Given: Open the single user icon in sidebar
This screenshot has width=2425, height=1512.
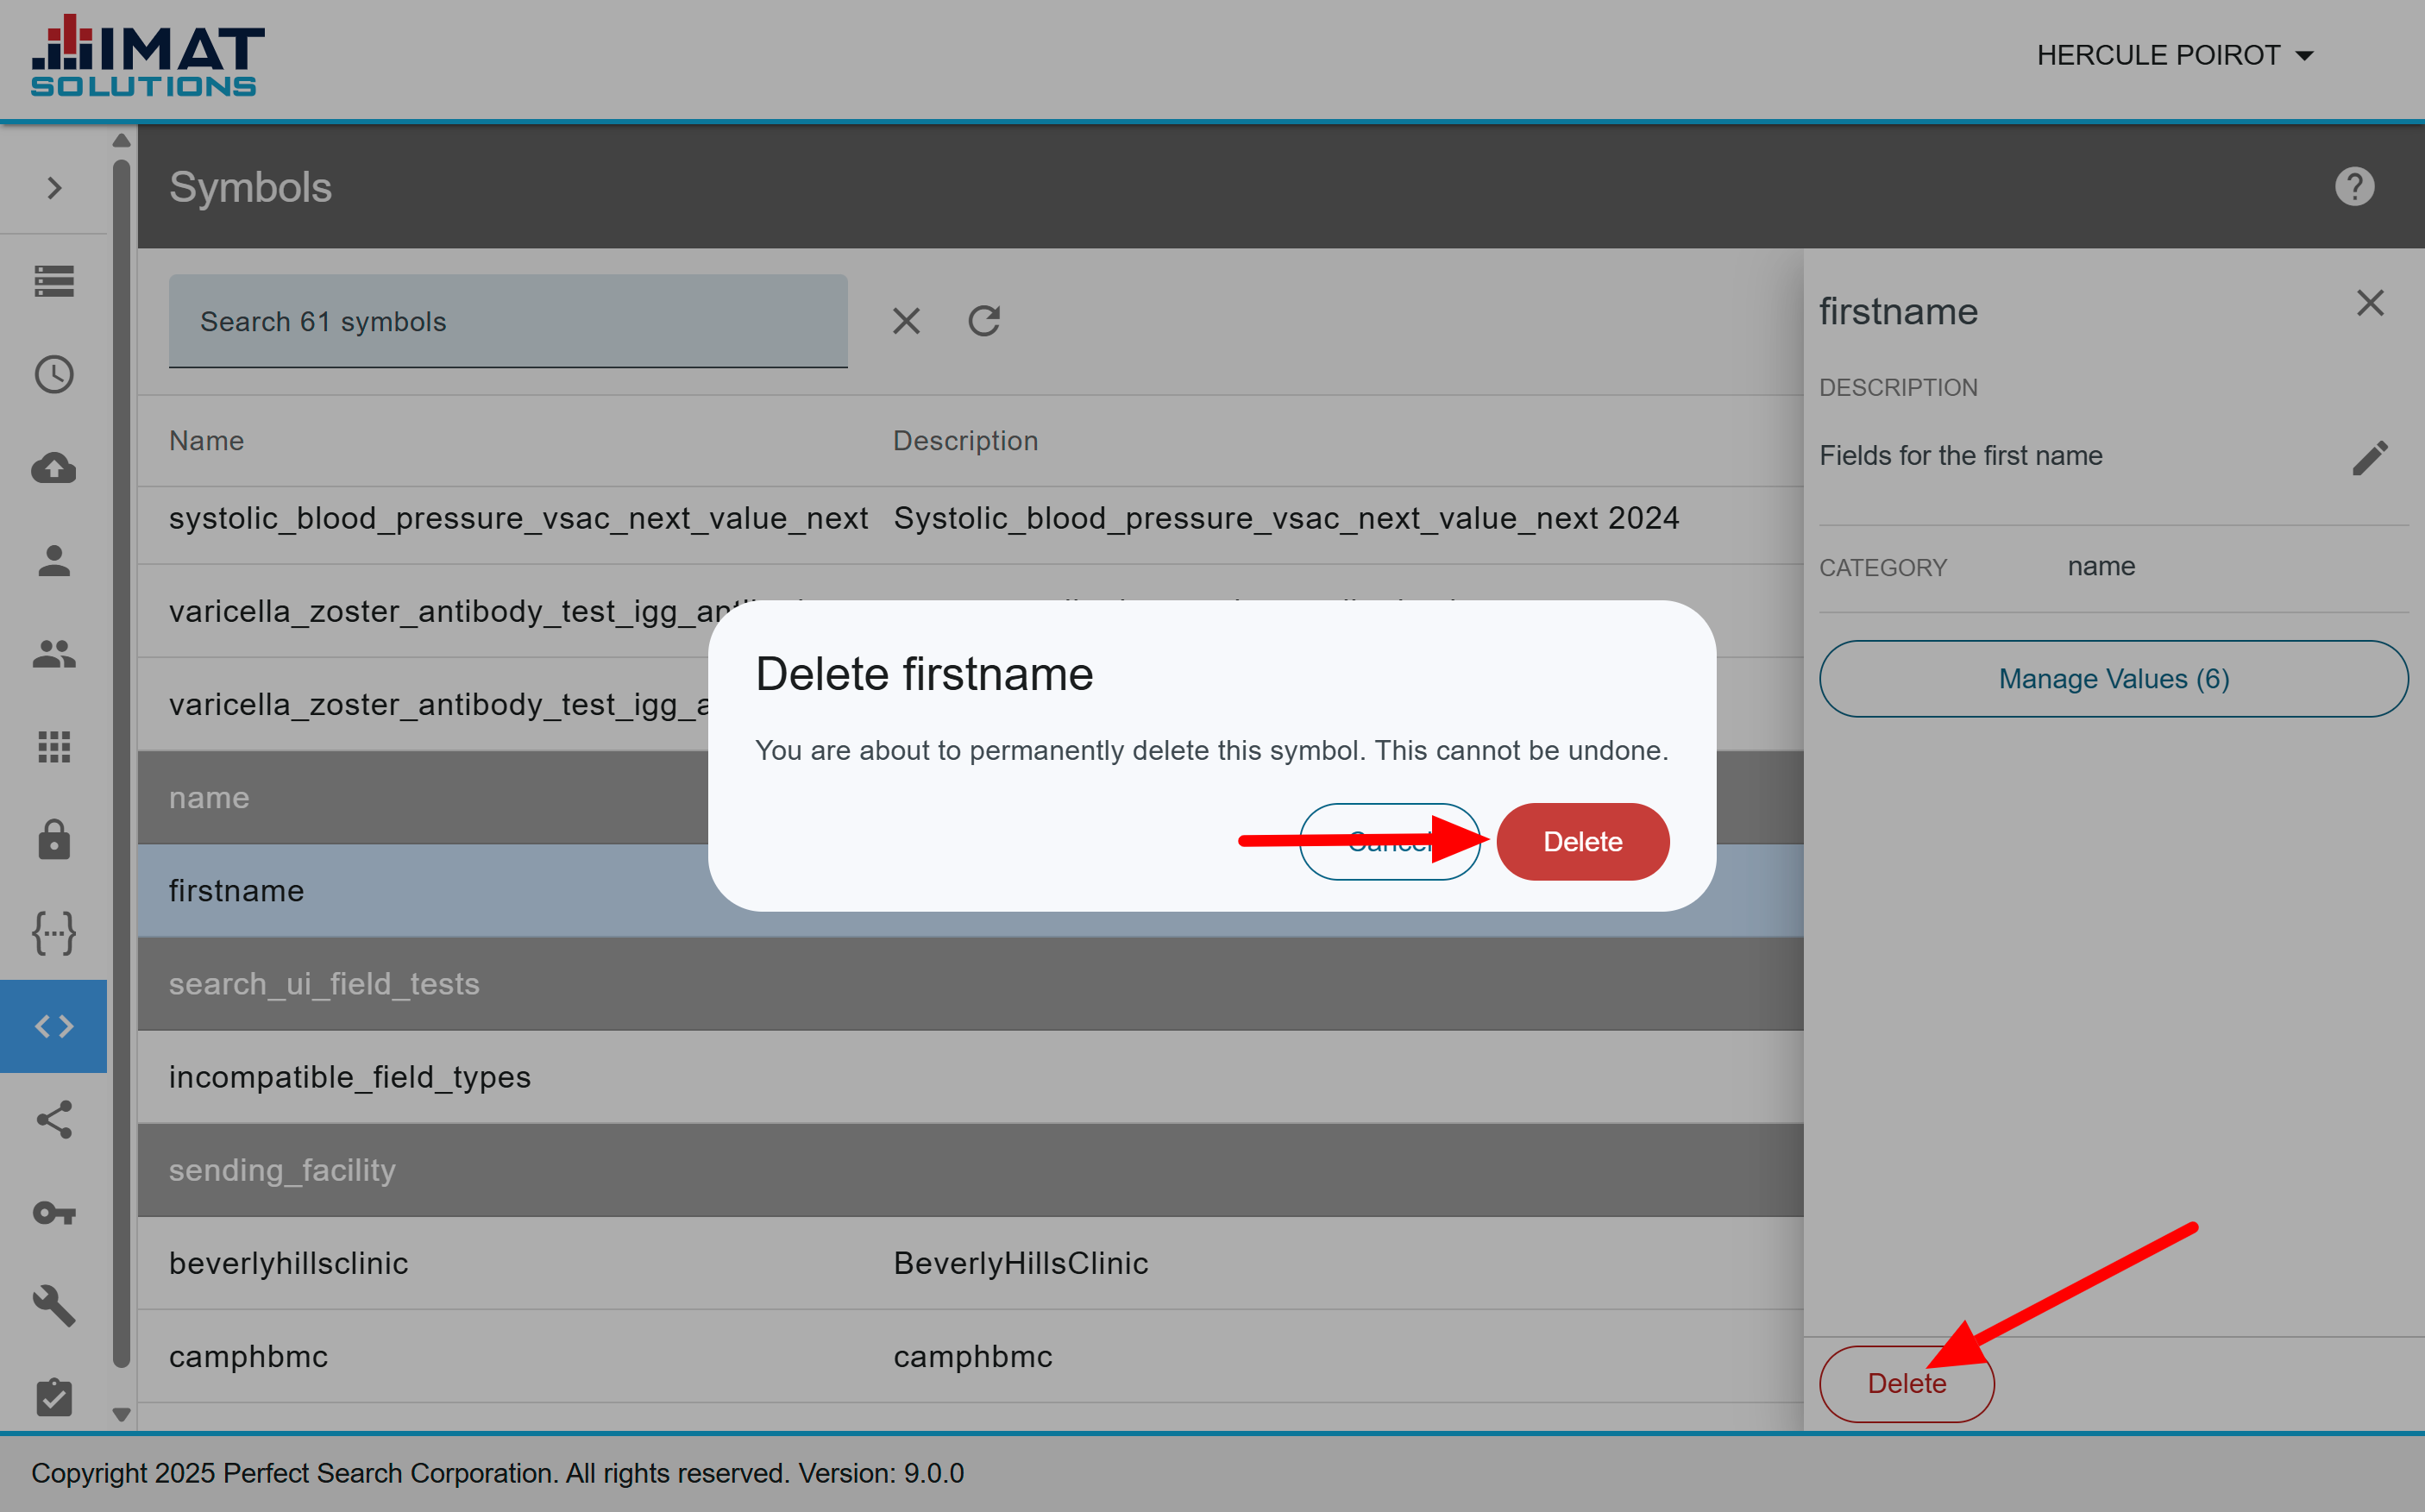Looking at the screenshot, I should (x=54, y=560).
